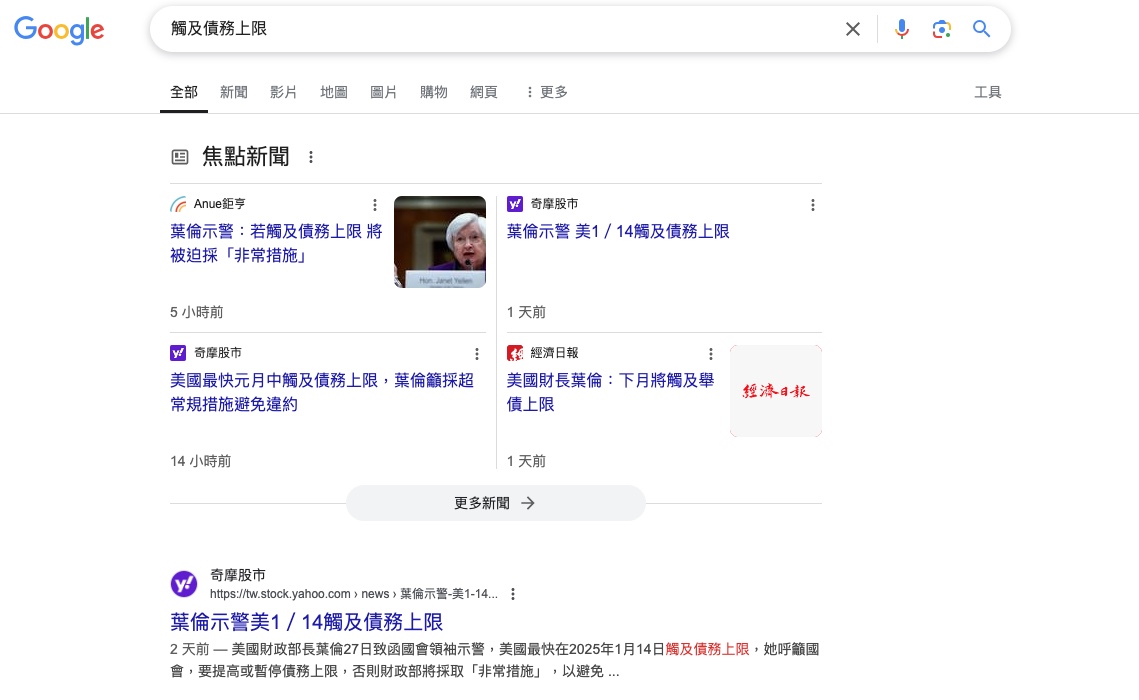The image size is (1139, 700).
Task: Switch to the 新聞 tab
Action: point(234,92)
